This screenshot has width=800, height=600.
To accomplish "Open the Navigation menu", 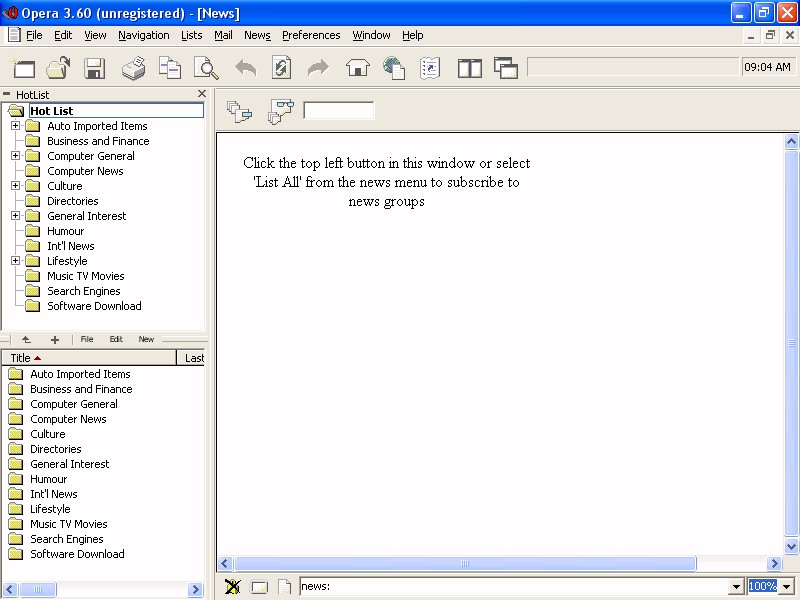I will tap(144, 35).
